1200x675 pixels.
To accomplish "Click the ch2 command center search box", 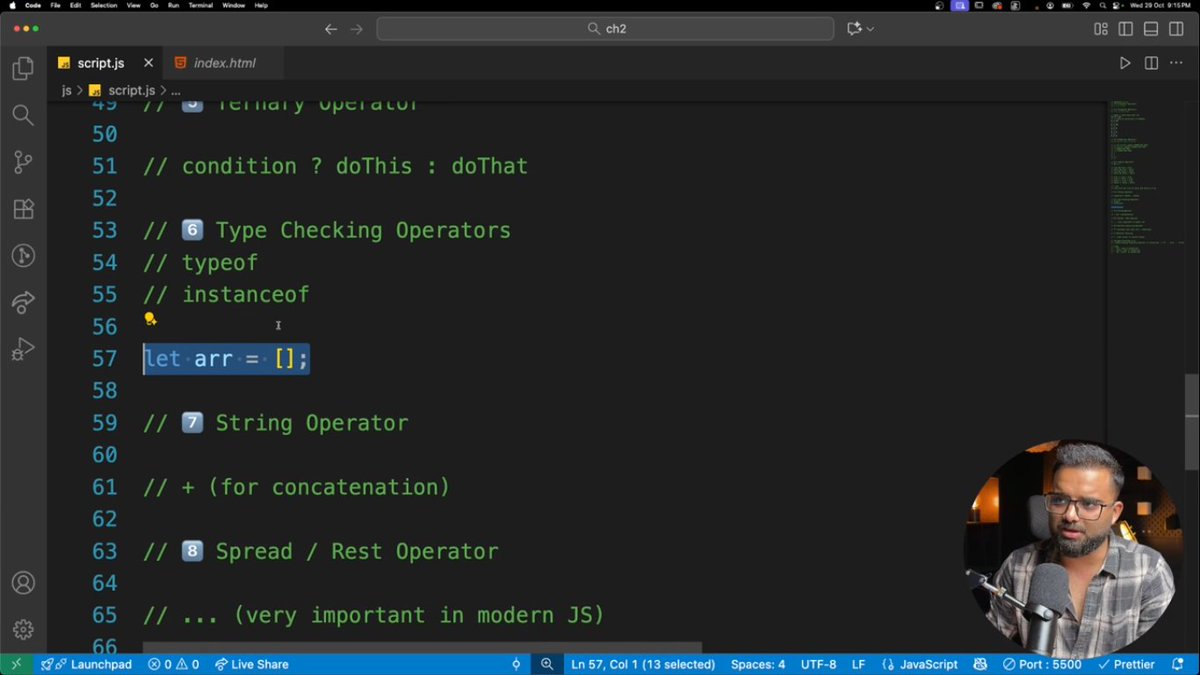I will point(605,29).
